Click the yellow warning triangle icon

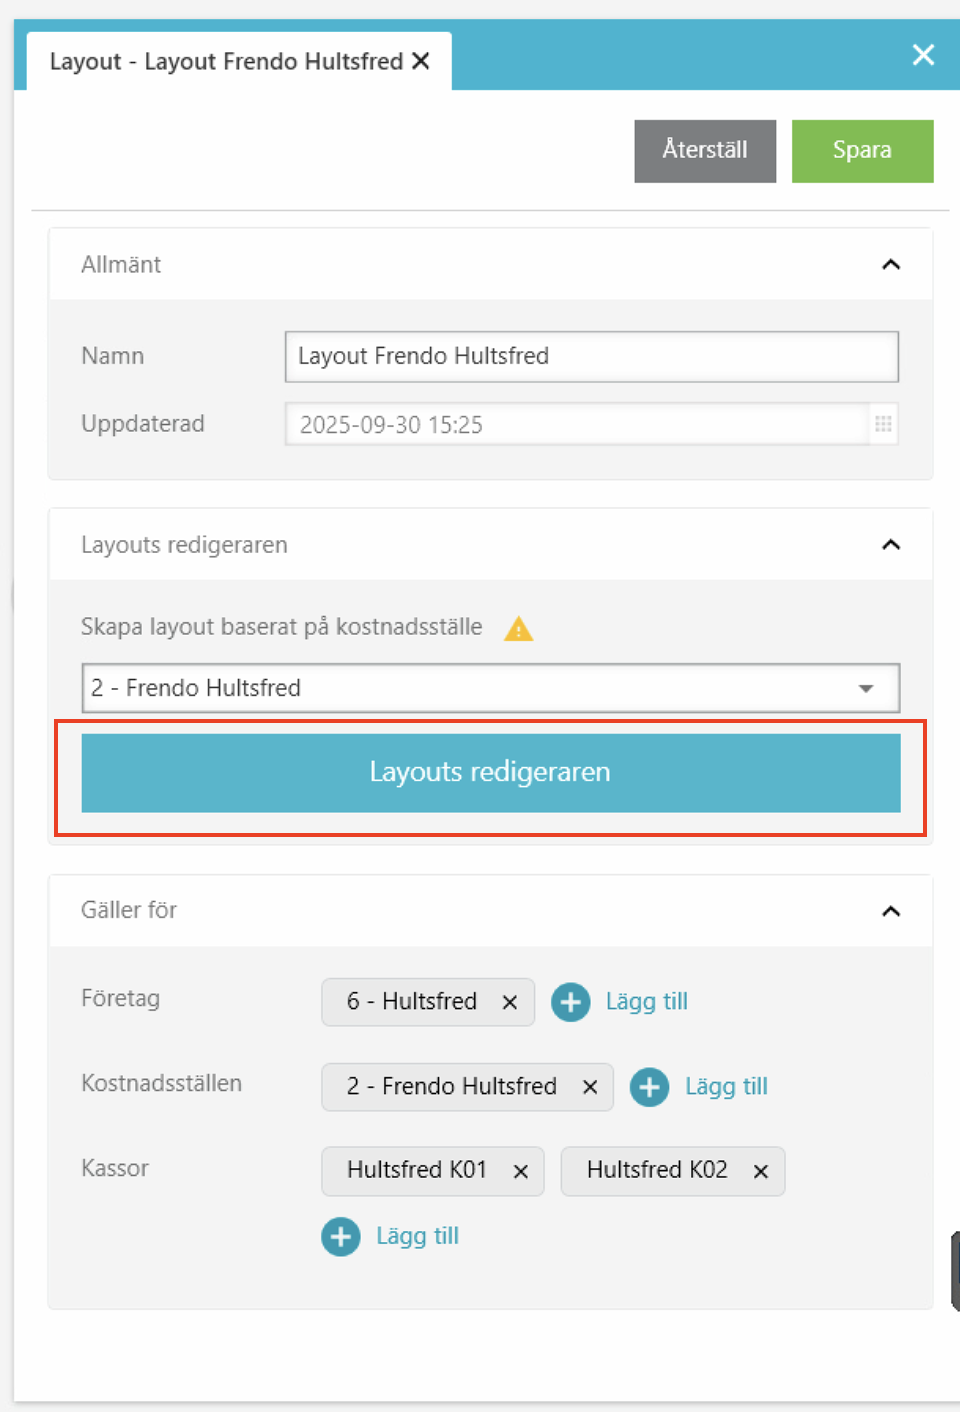[x=519, y=629]
